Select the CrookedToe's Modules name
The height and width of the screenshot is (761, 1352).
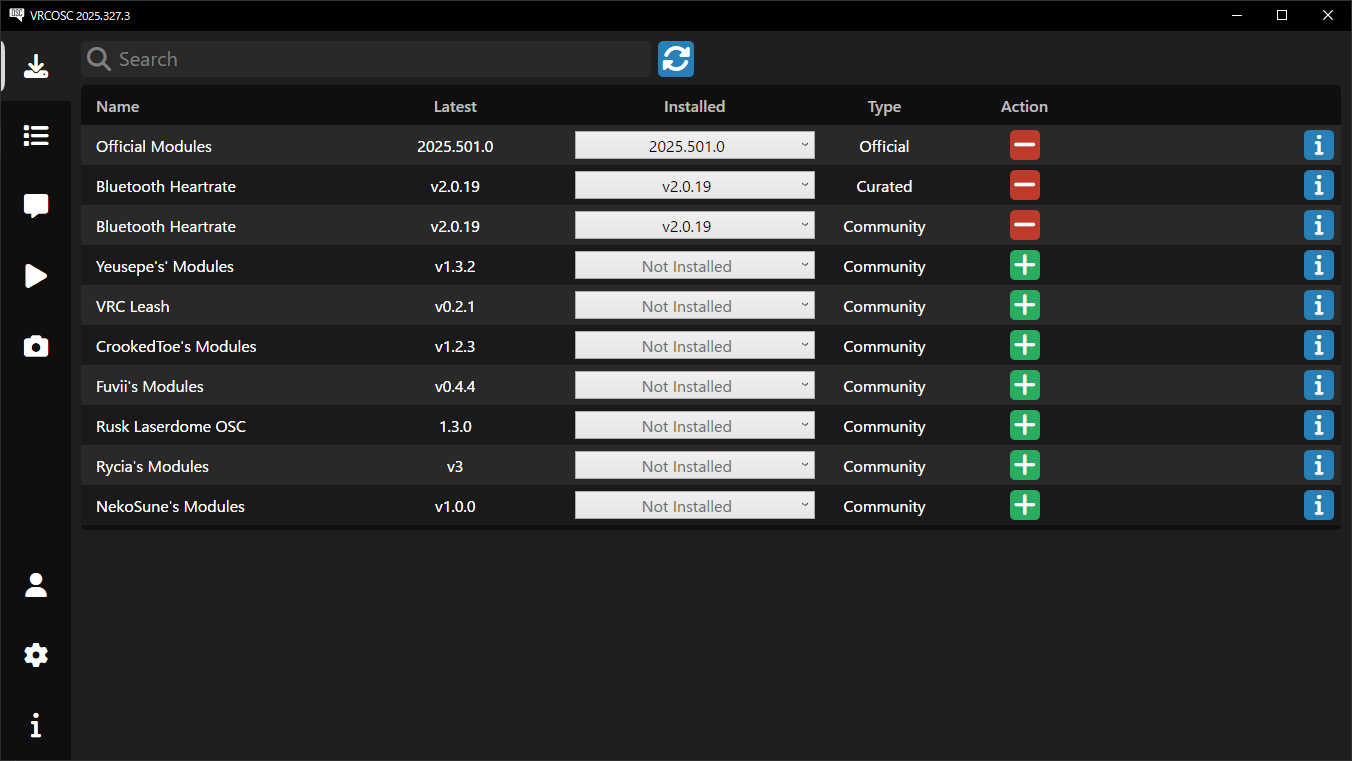click(176, 346)
